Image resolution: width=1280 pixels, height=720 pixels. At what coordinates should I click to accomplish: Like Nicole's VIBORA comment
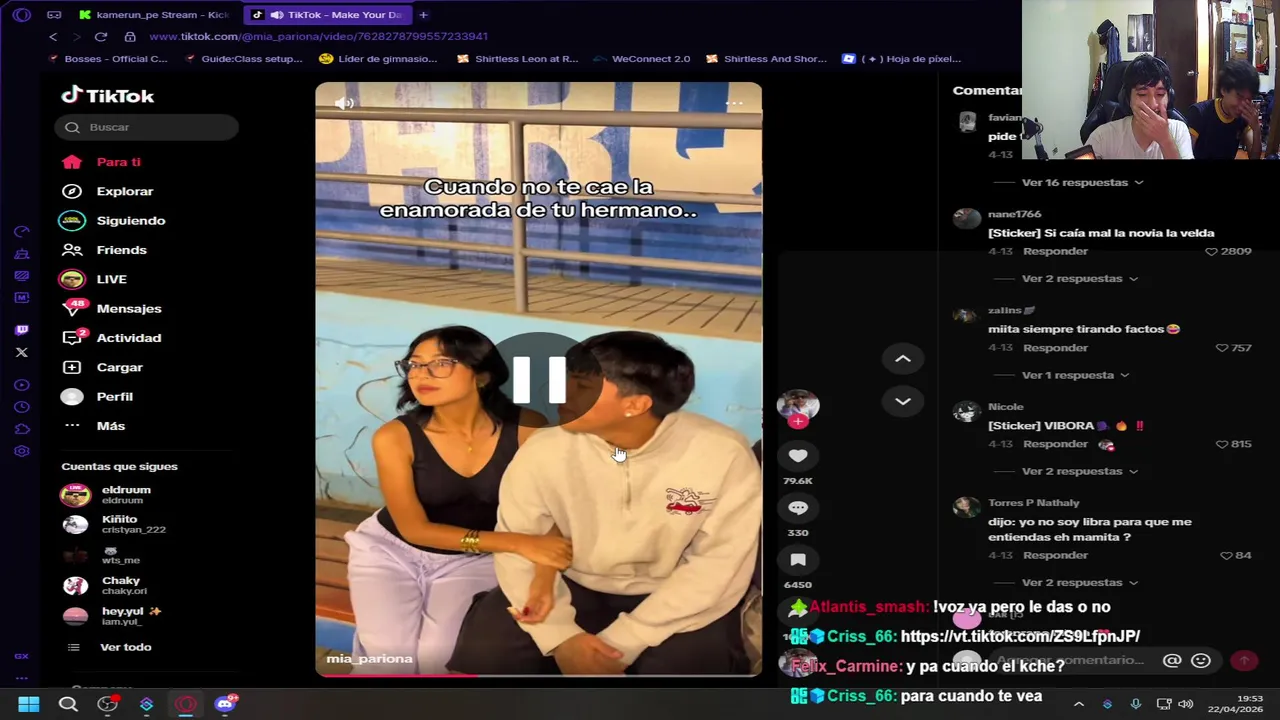point(1222,444)
